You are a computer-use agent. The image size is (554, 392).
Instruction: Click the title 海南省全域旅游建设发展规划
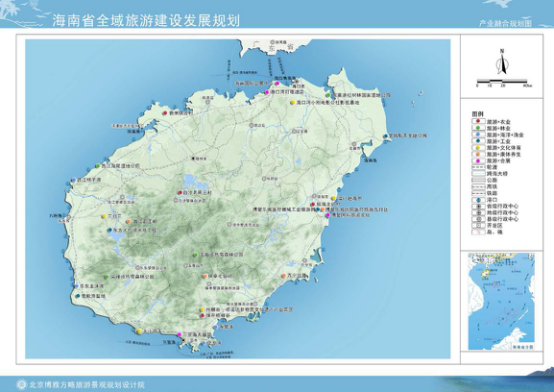coord(146,21)
